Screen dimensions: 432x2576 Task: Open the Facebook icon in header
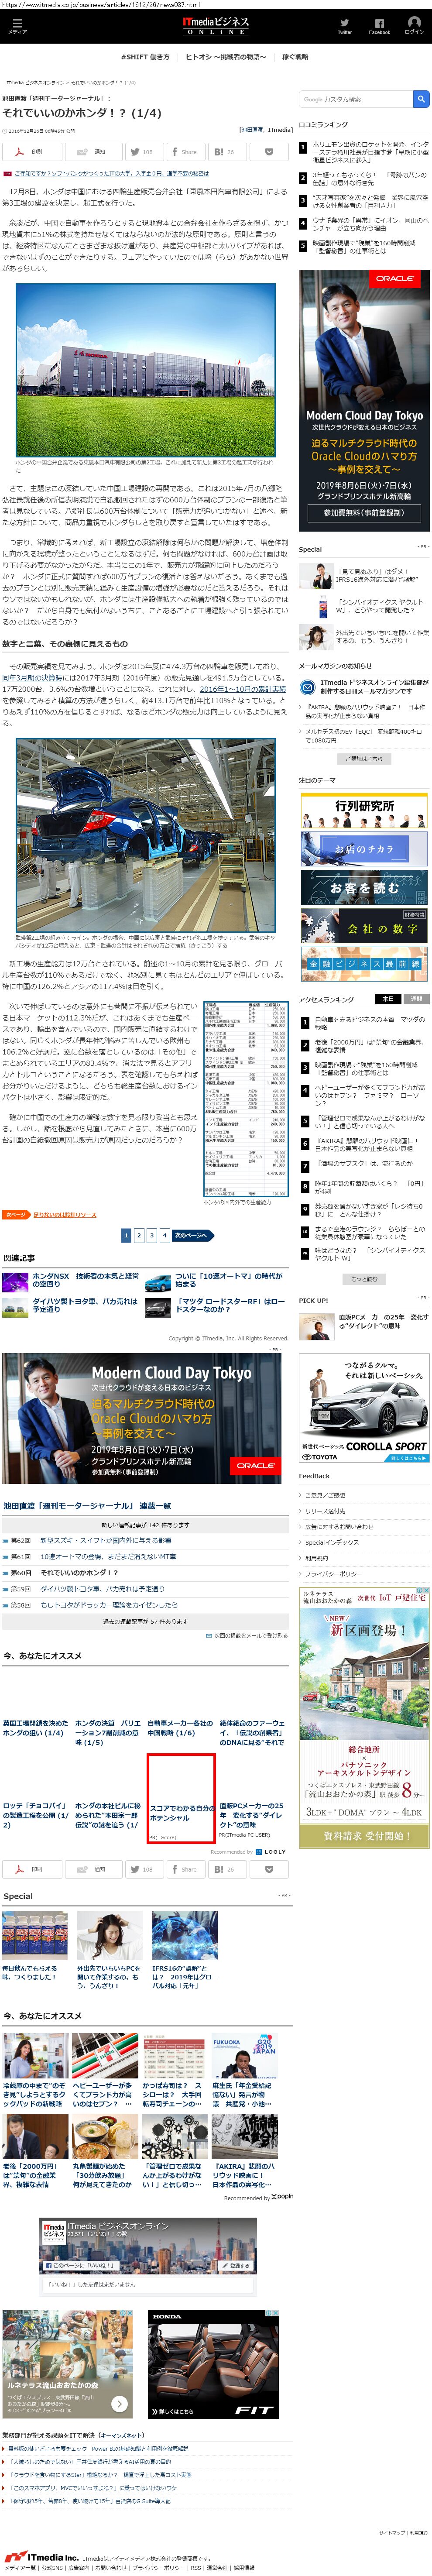(x=379, y=26)
